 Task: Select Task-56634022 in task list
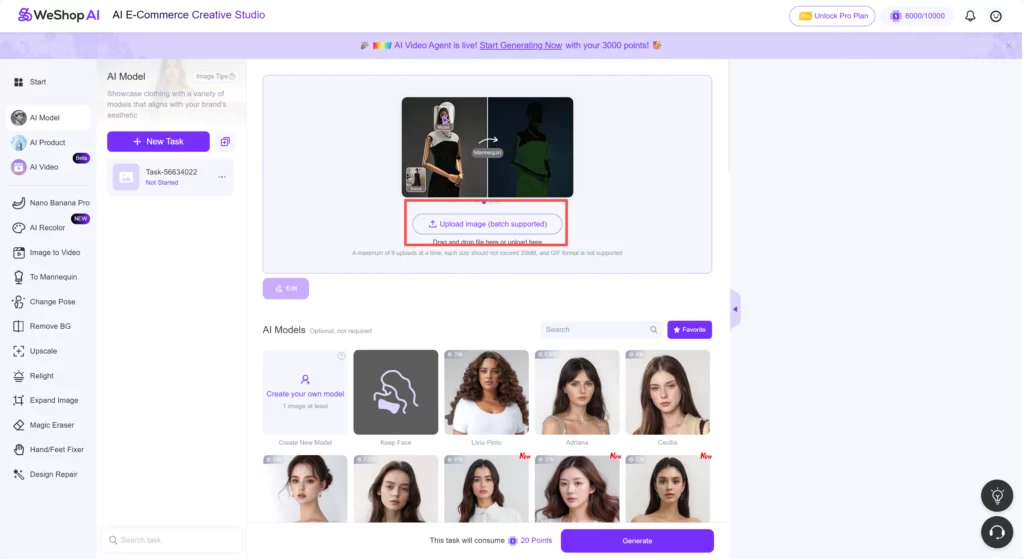click(x=170, y=177)
